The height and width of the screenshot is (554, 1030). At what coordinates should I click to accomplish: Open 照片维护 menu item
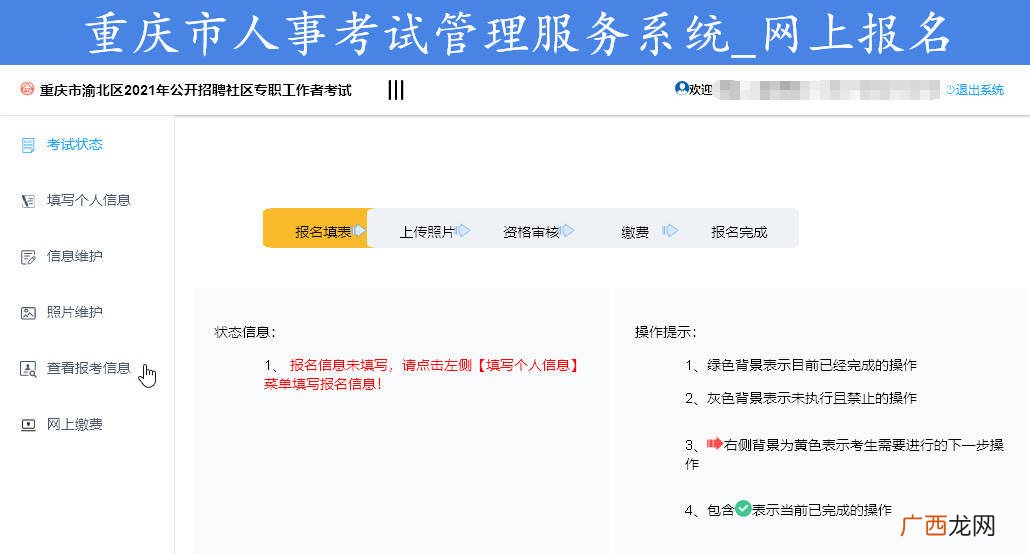[x=75, y=312]
